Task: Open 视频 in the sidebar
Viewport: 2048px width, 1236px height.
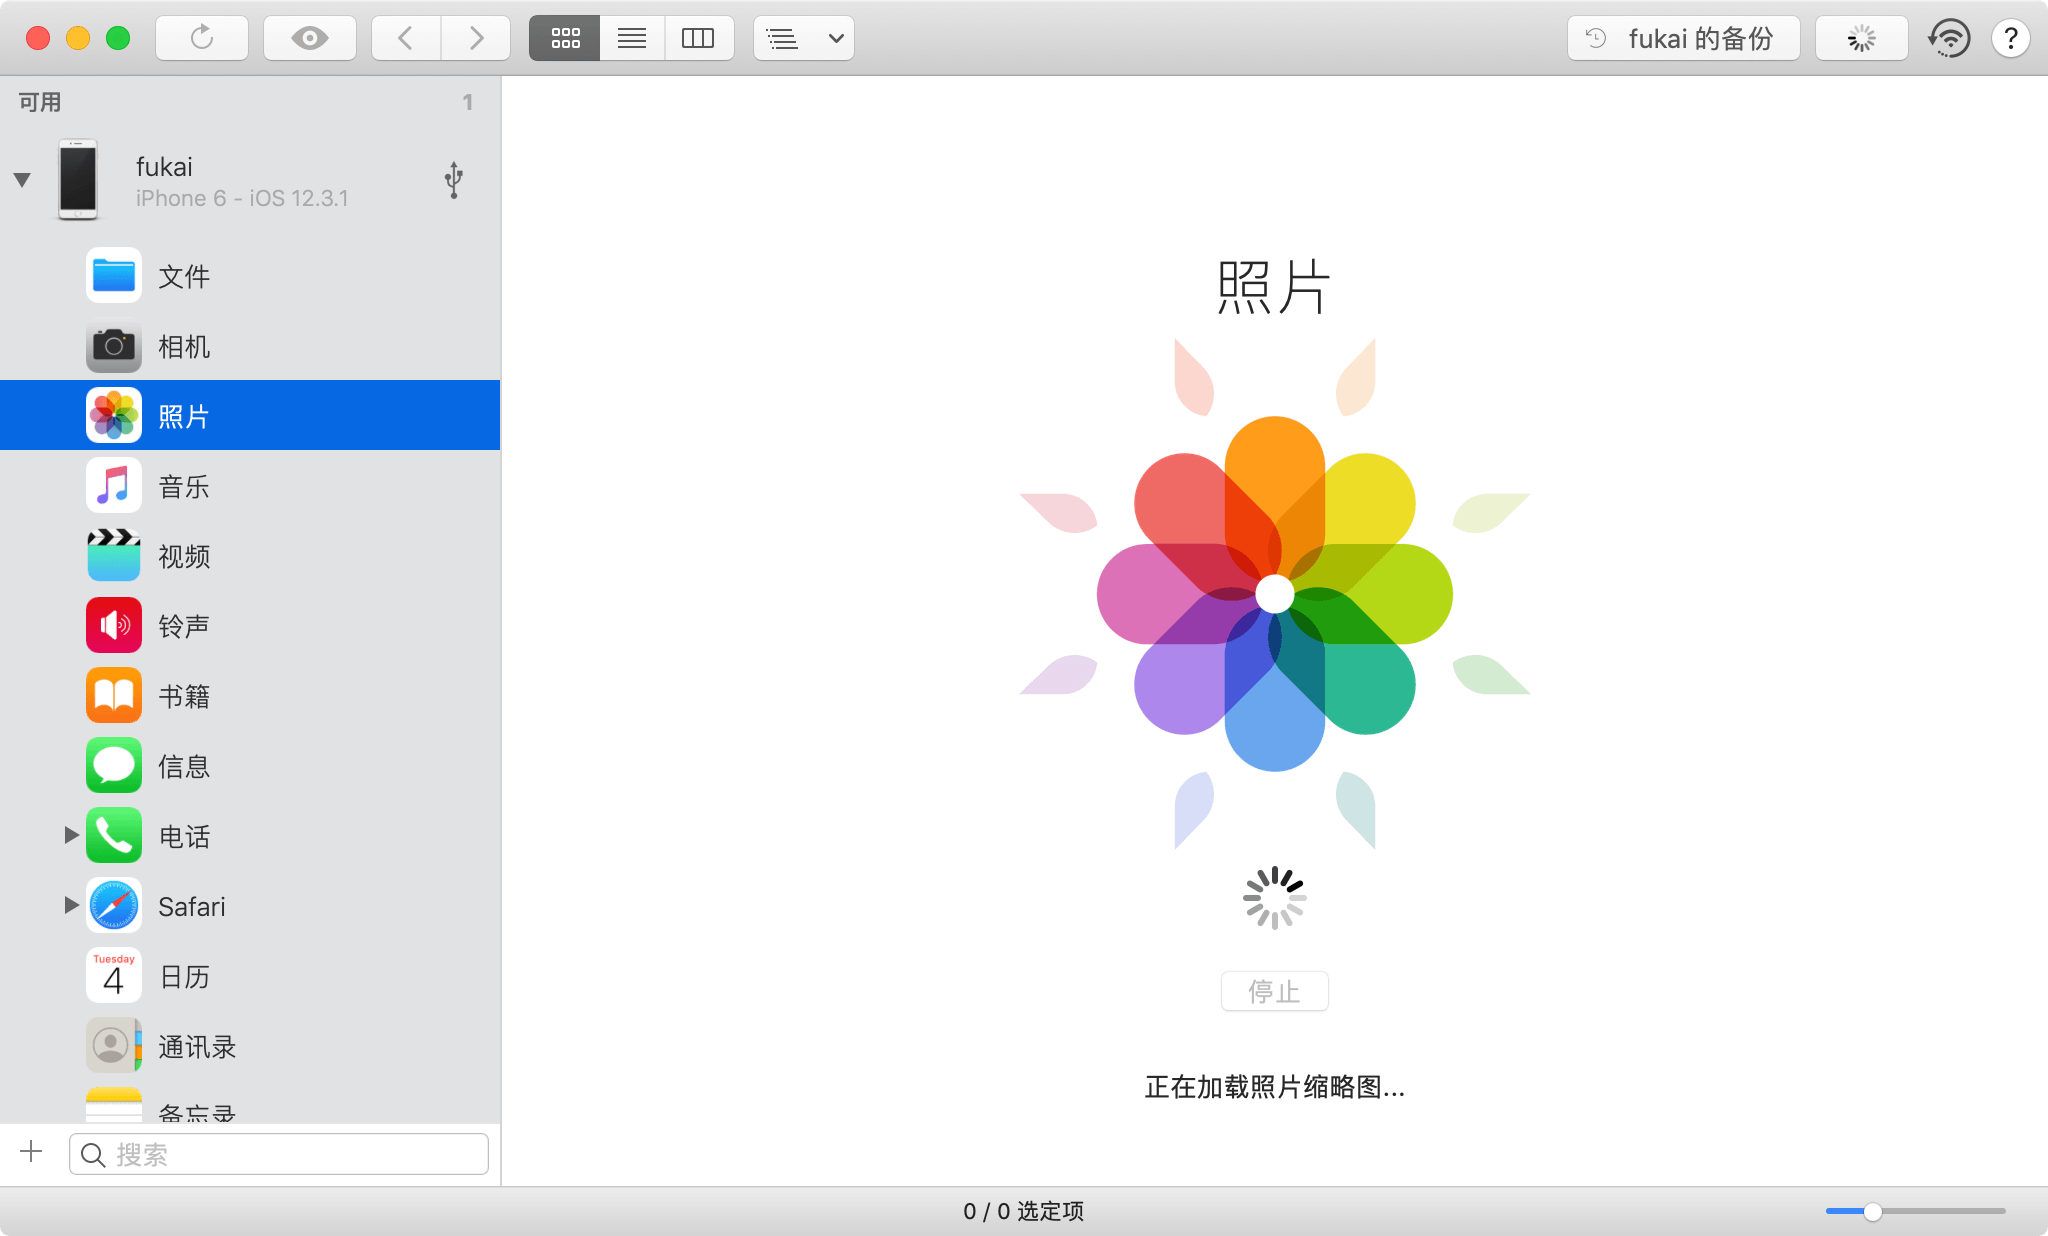Action: click(x=250, y=555)
